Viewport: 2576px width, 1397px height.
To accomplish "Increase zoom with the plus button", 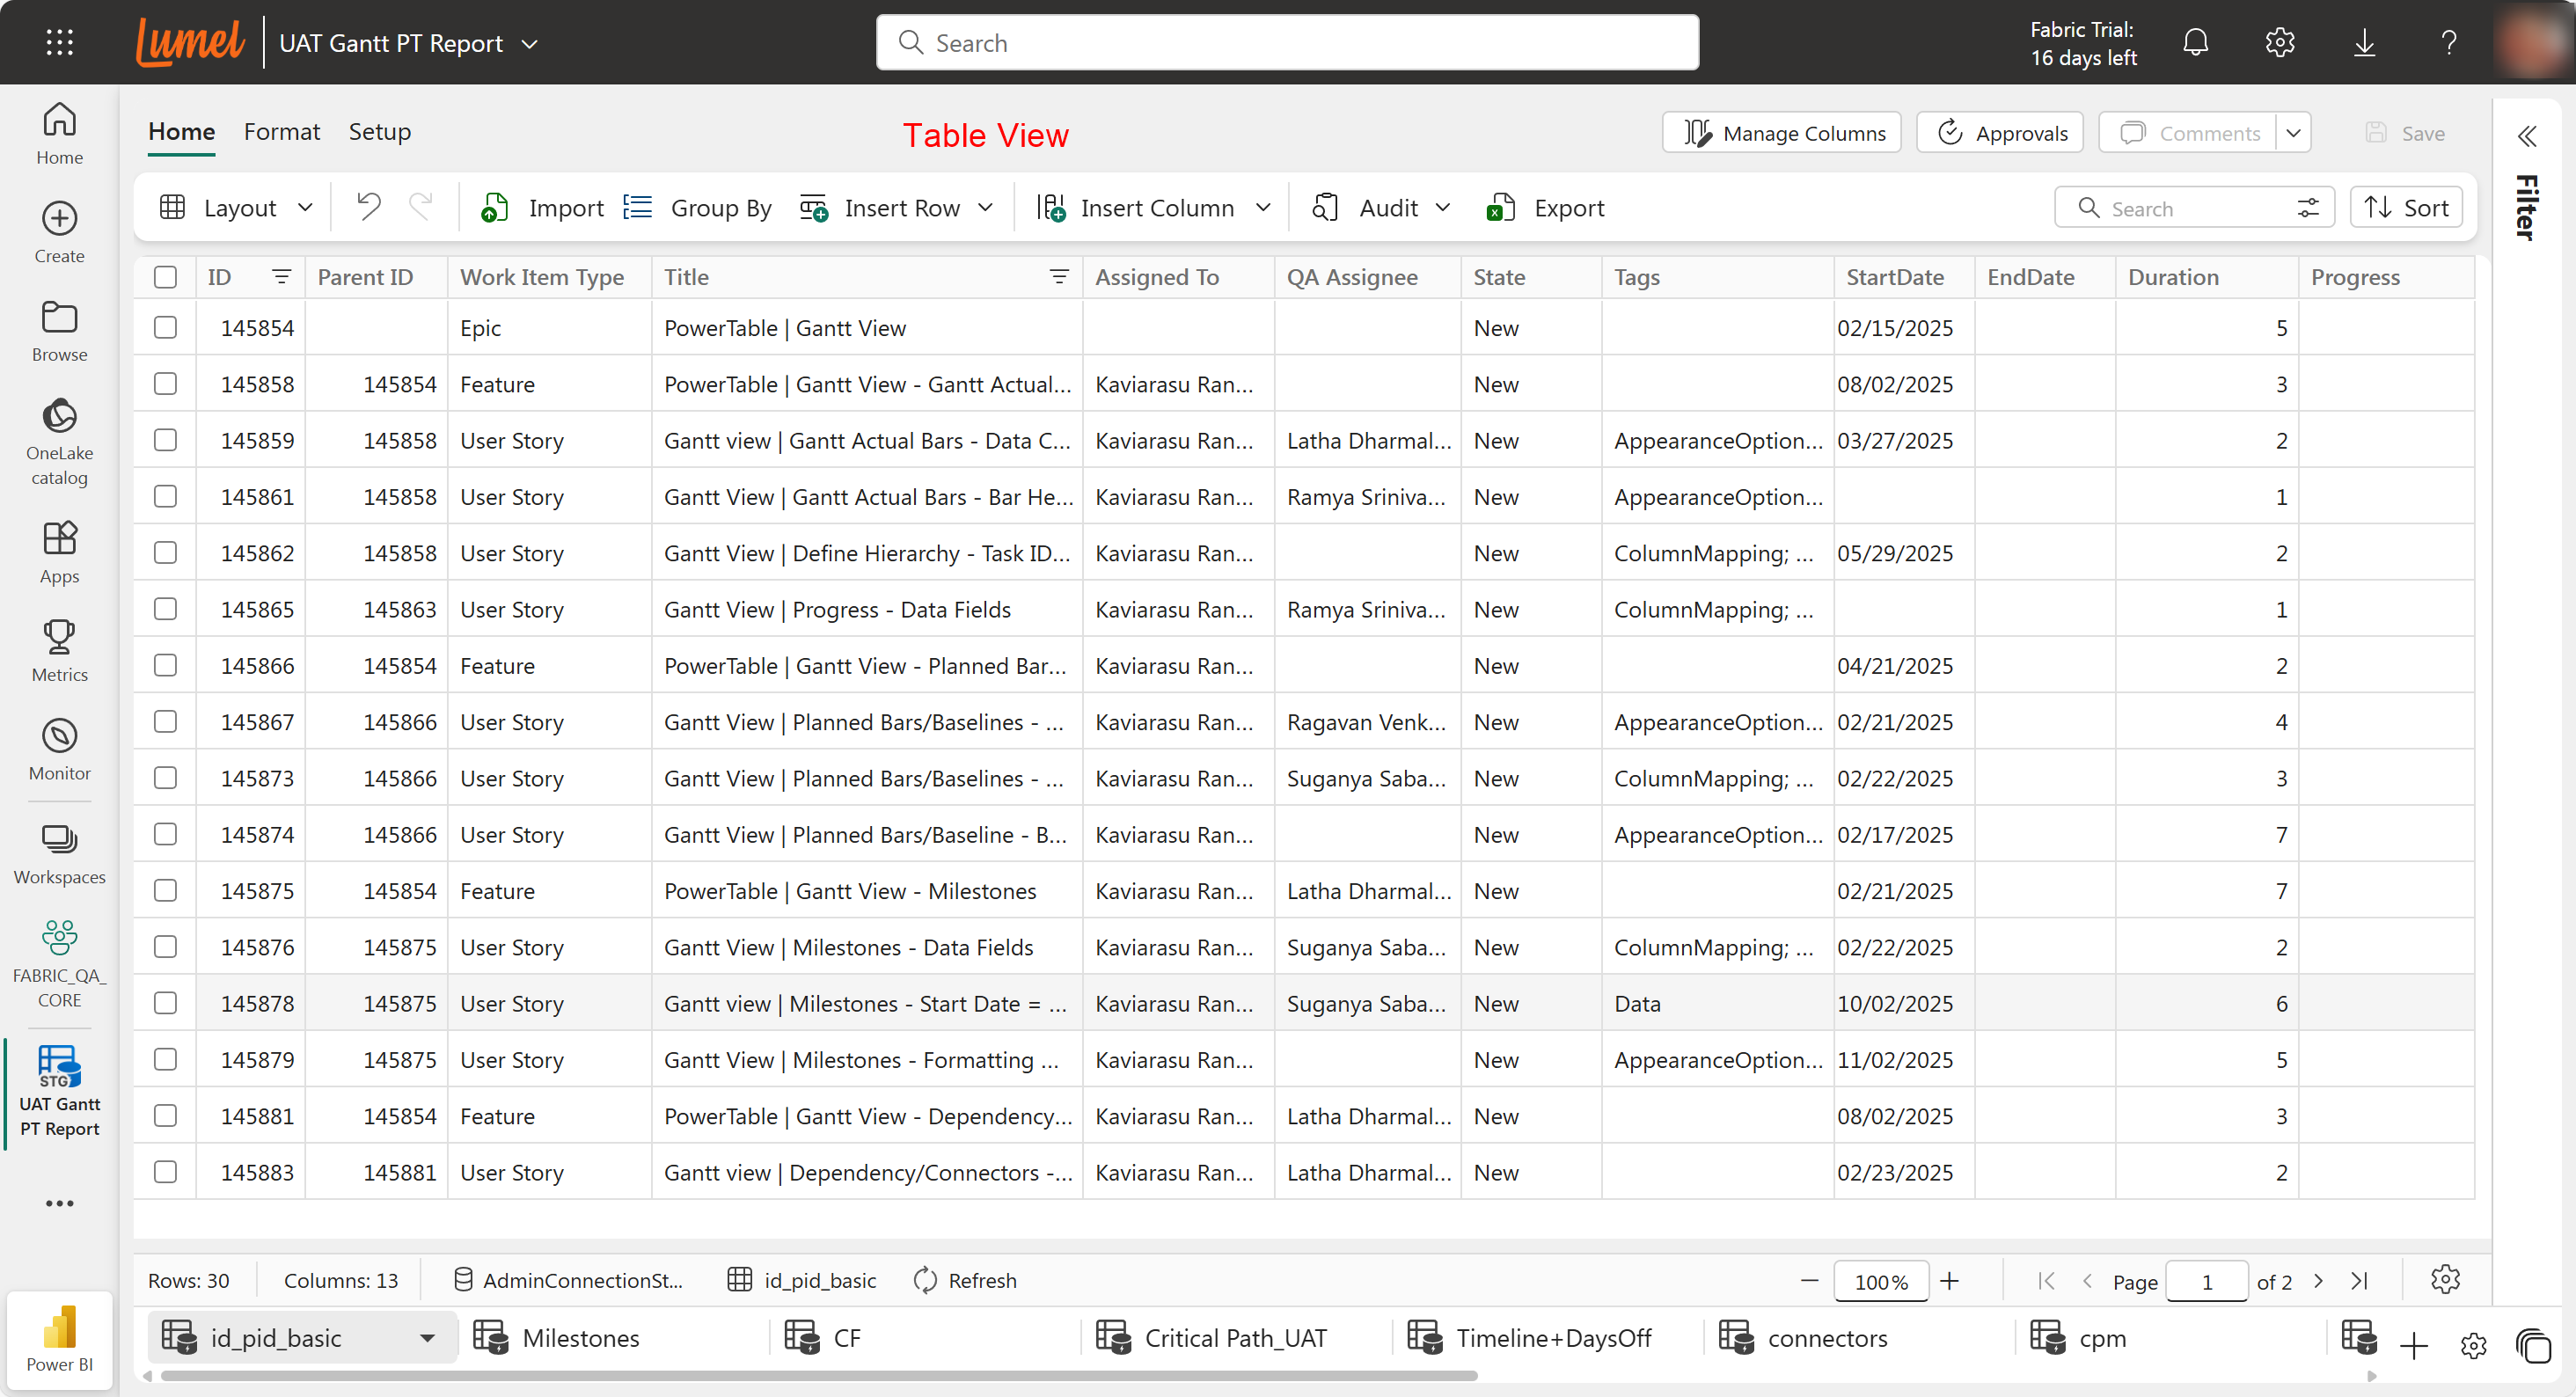I will (1950, 1281).
